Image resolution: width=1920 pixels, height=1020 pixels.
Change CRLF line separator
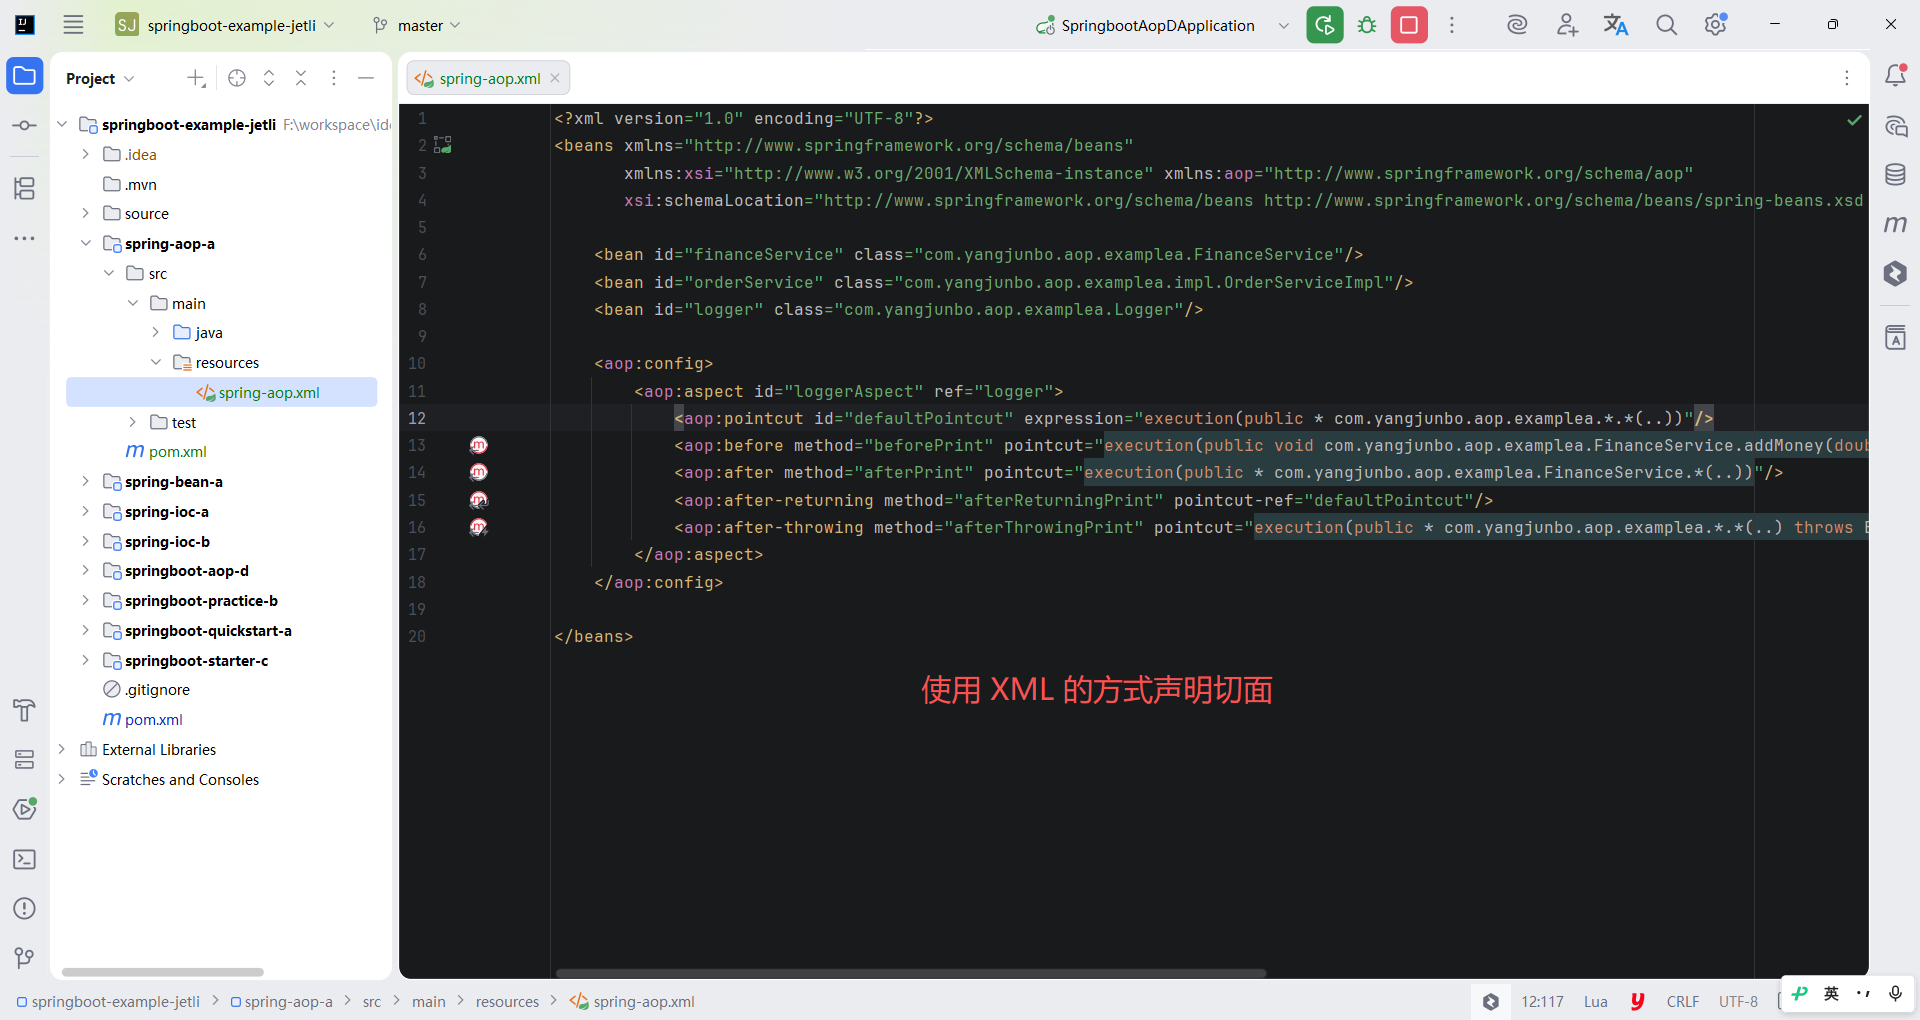tap(1682, 1001)
